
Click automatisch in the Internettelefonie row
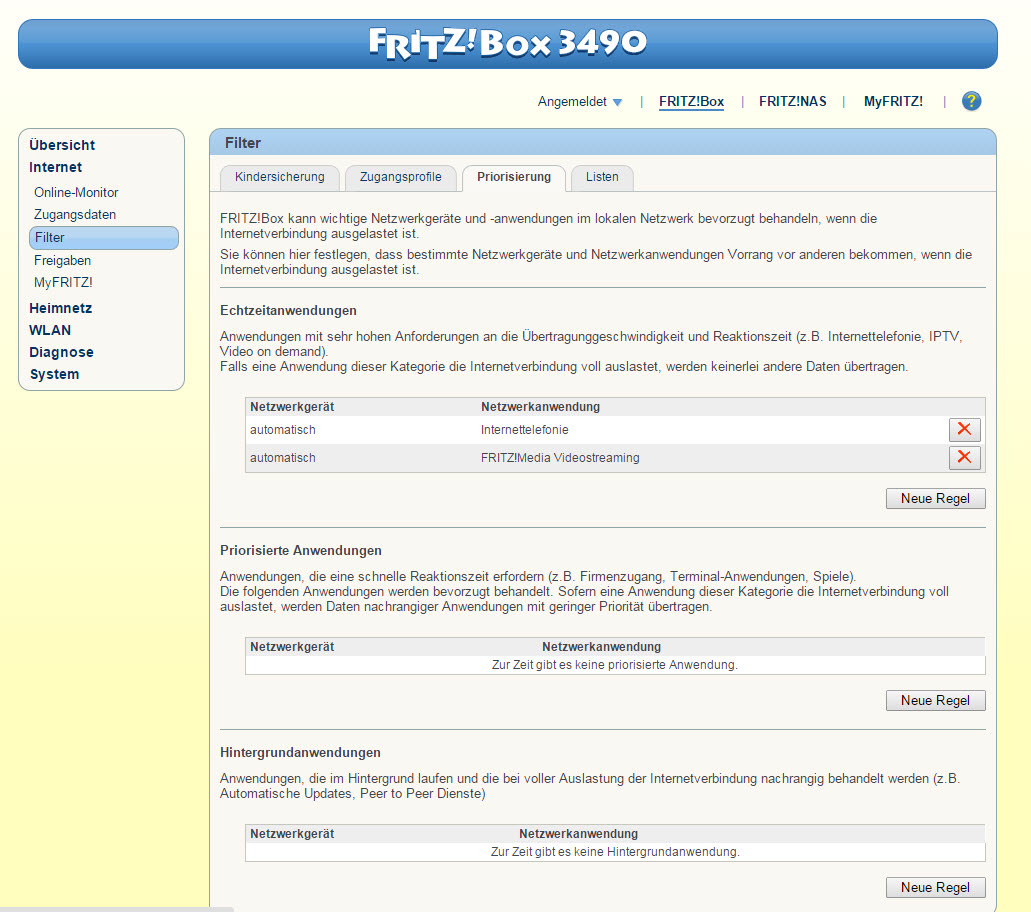pyautogui.click(x=283, y=430)
